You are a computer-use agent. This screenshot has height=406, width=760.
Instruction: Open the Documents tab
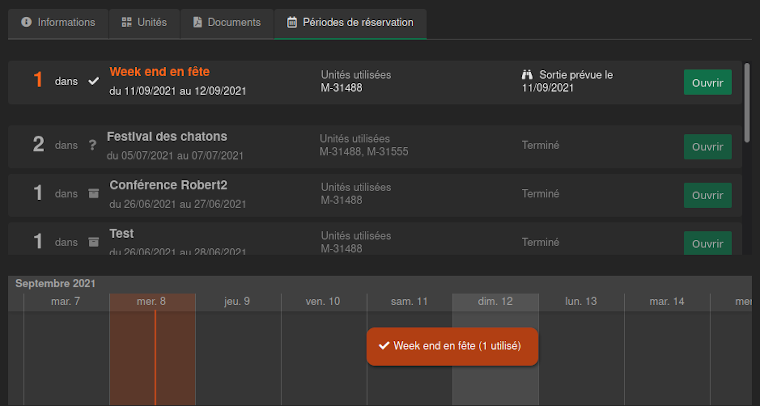[227, 22]
